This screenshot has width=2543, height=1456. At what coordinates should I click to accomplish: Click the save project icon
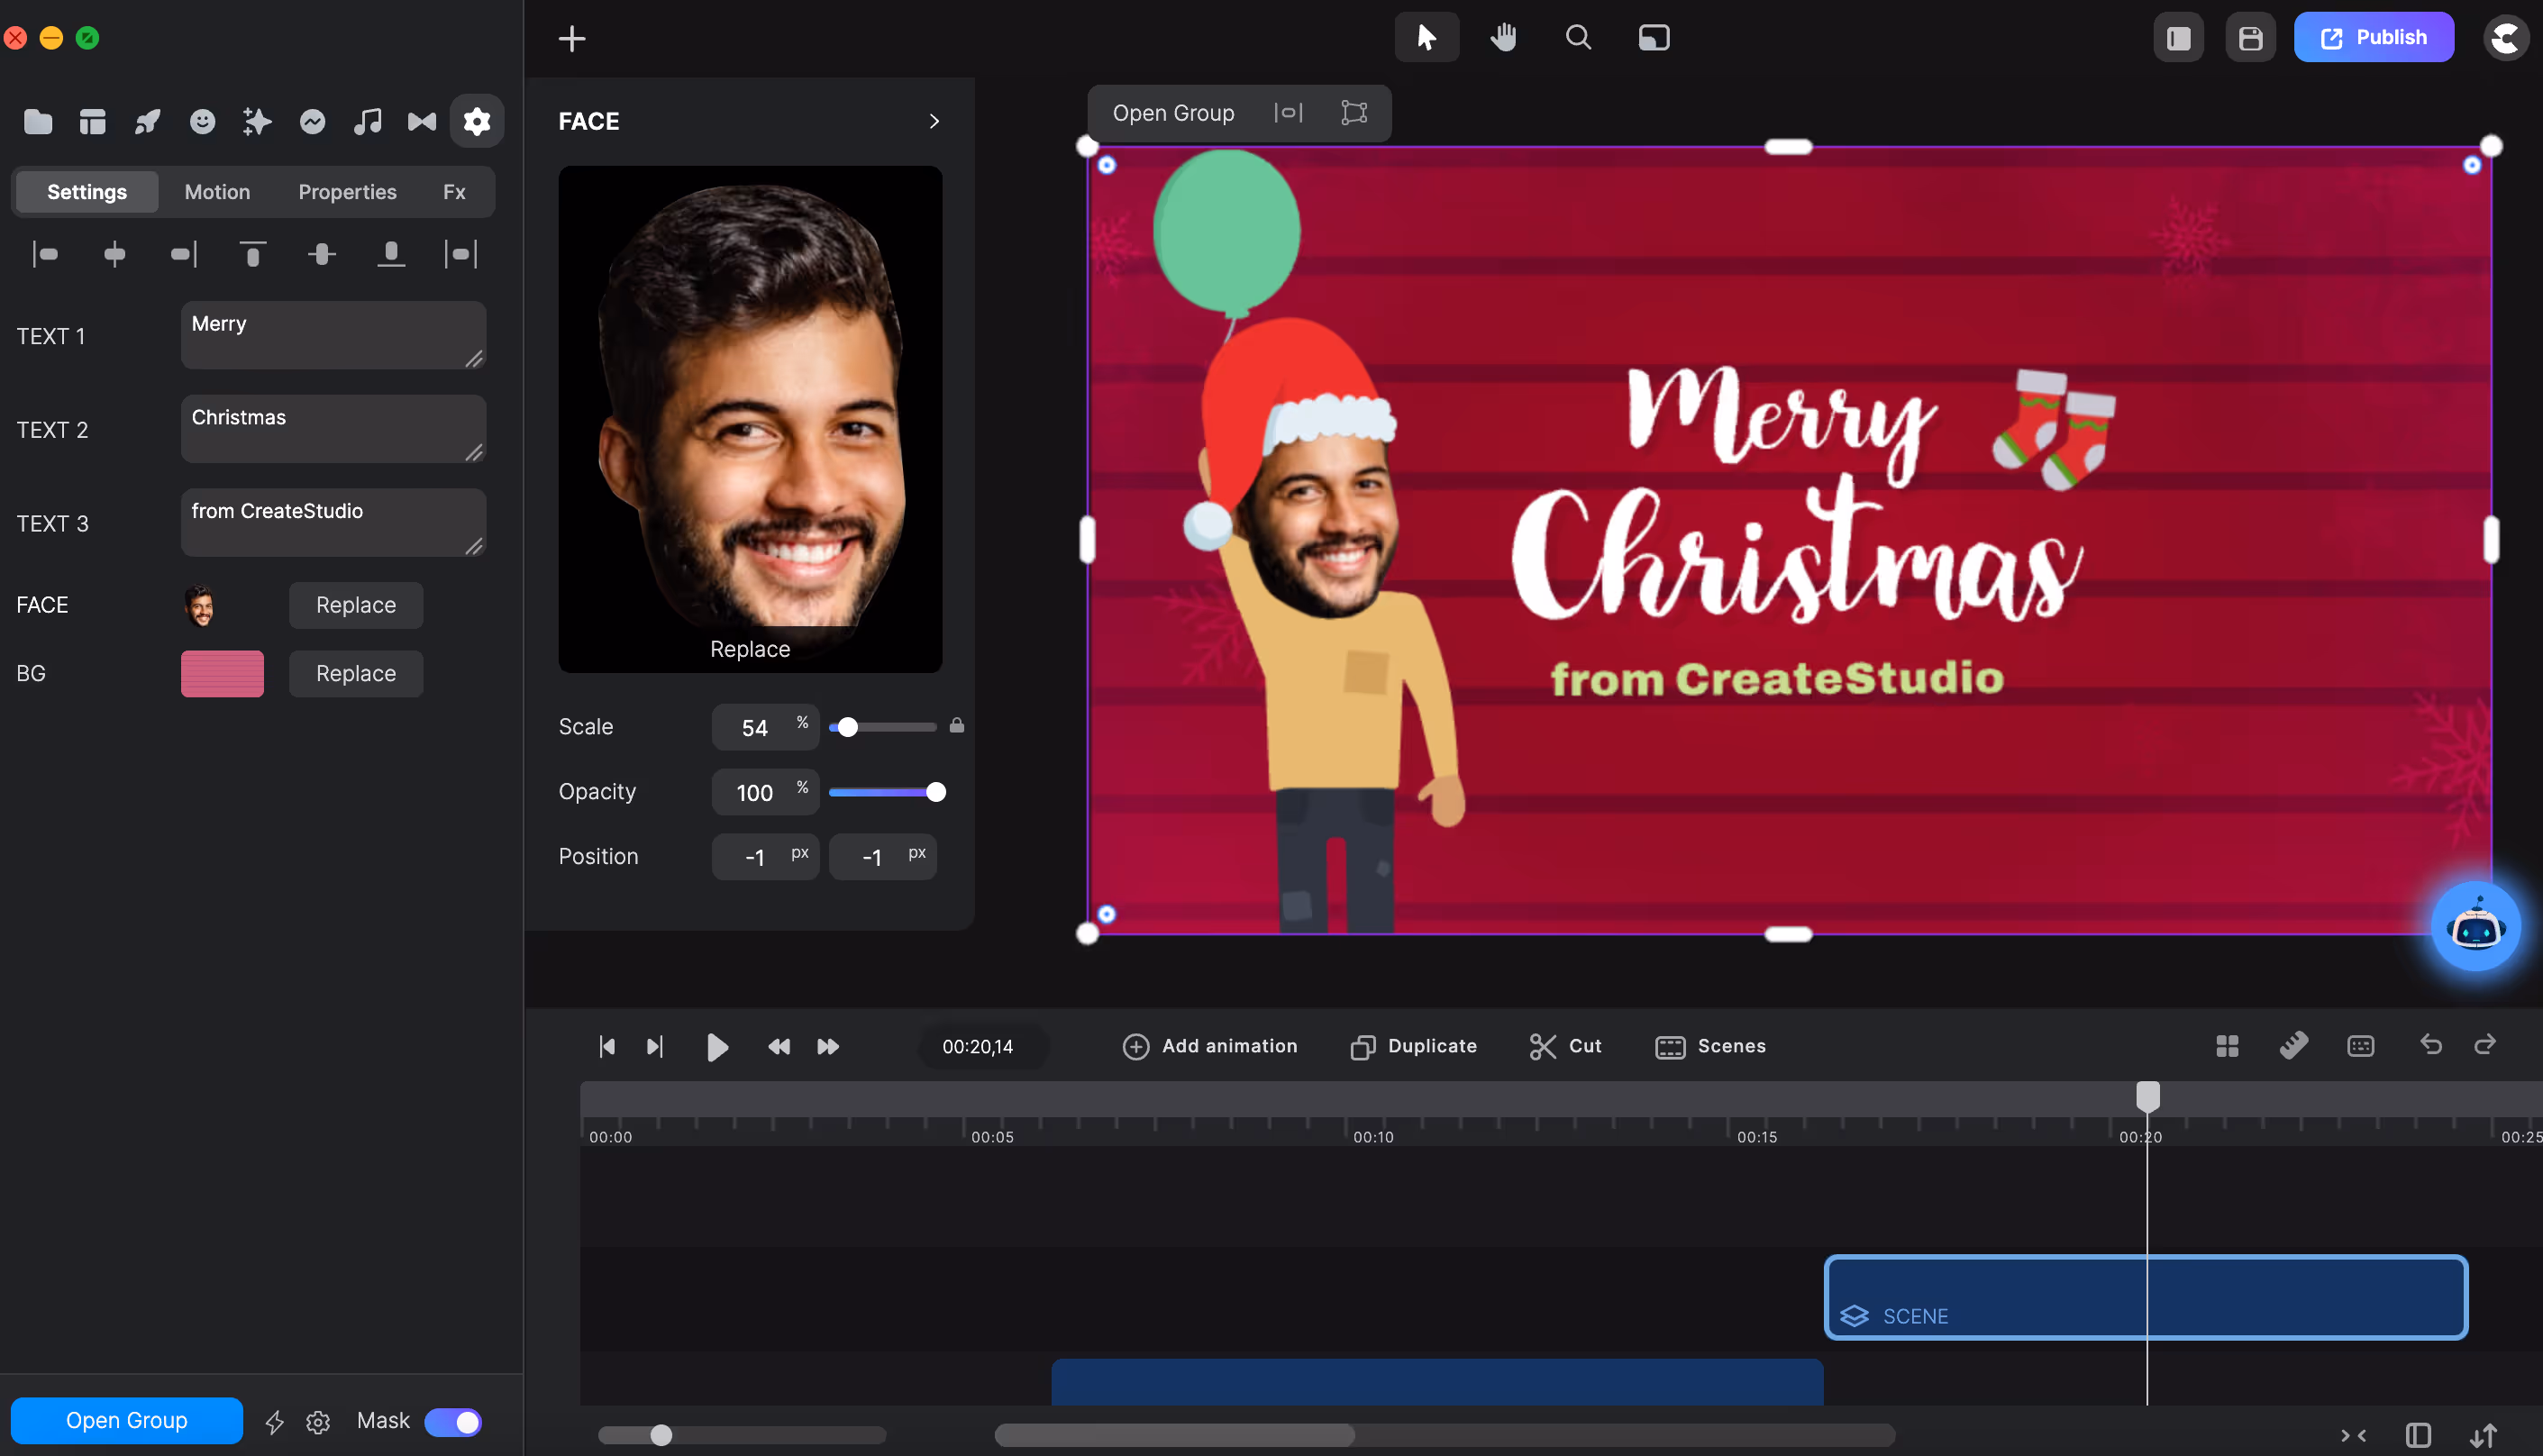2250,38
